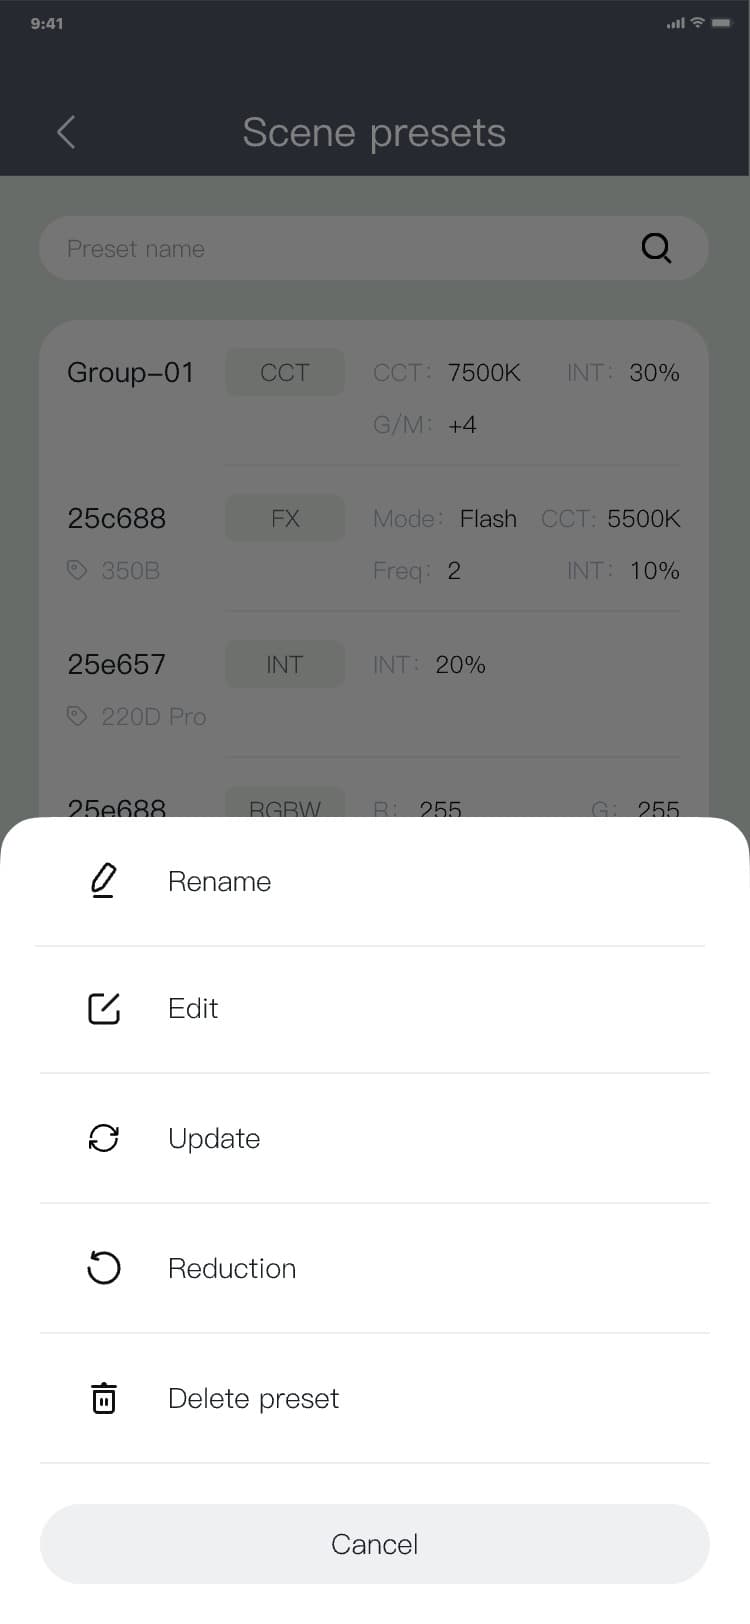Image resolution: width=750 pixels, height=1624 pixels.
Task: Choose the Delete preset option
Action: tap(254, 1398)
